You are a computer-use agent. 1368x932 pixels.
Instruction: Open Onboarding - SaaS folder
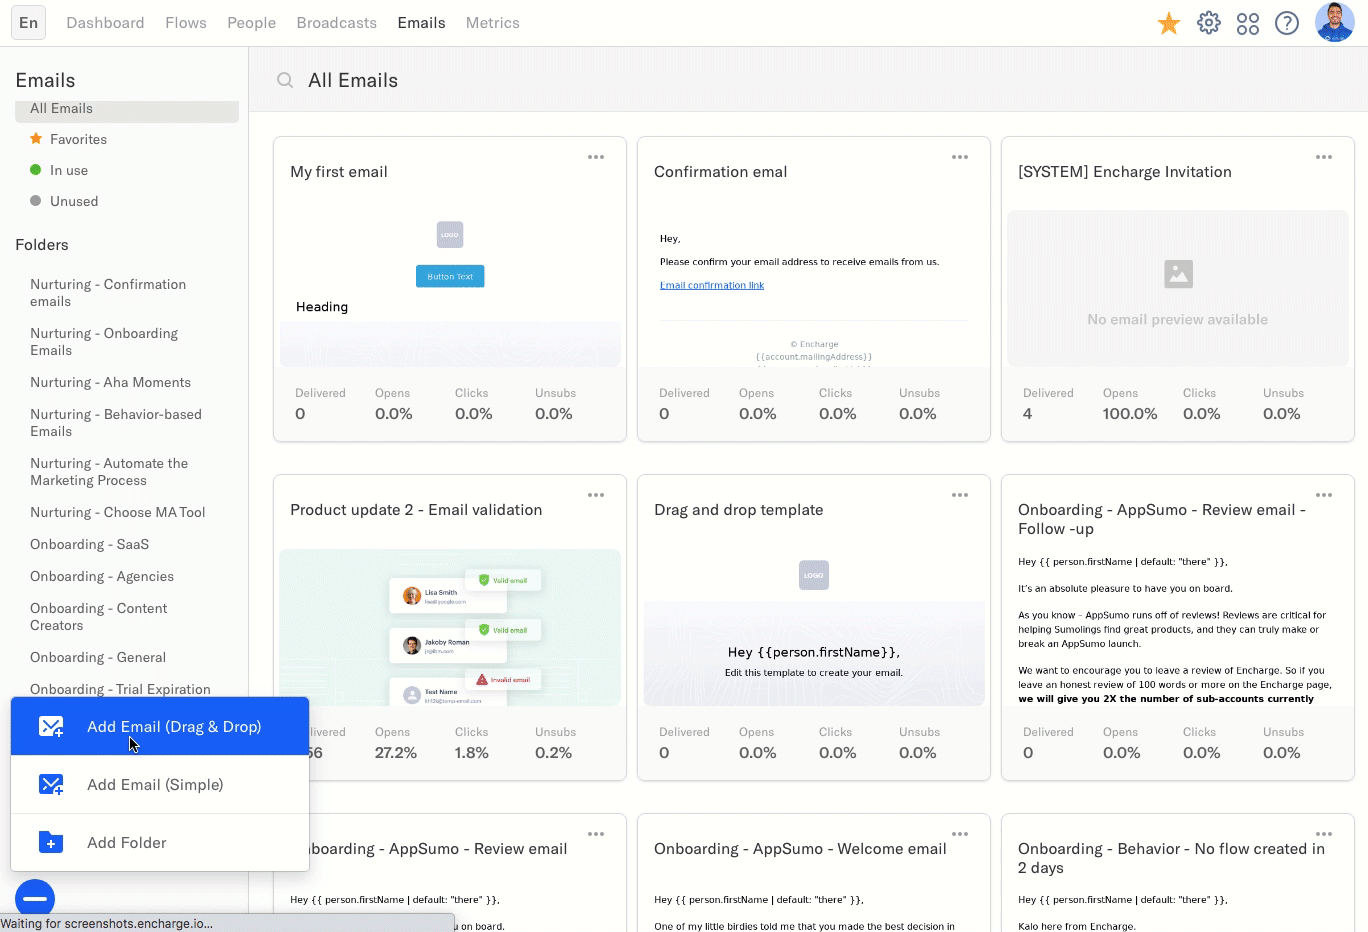point(89,544)
